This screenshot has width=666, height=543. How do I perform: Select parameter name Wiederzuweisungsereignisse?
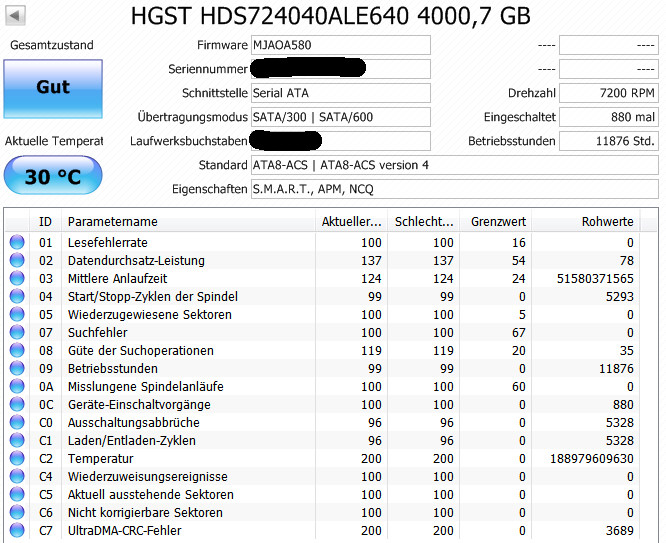pyautogui.click(x=148, y=477)
